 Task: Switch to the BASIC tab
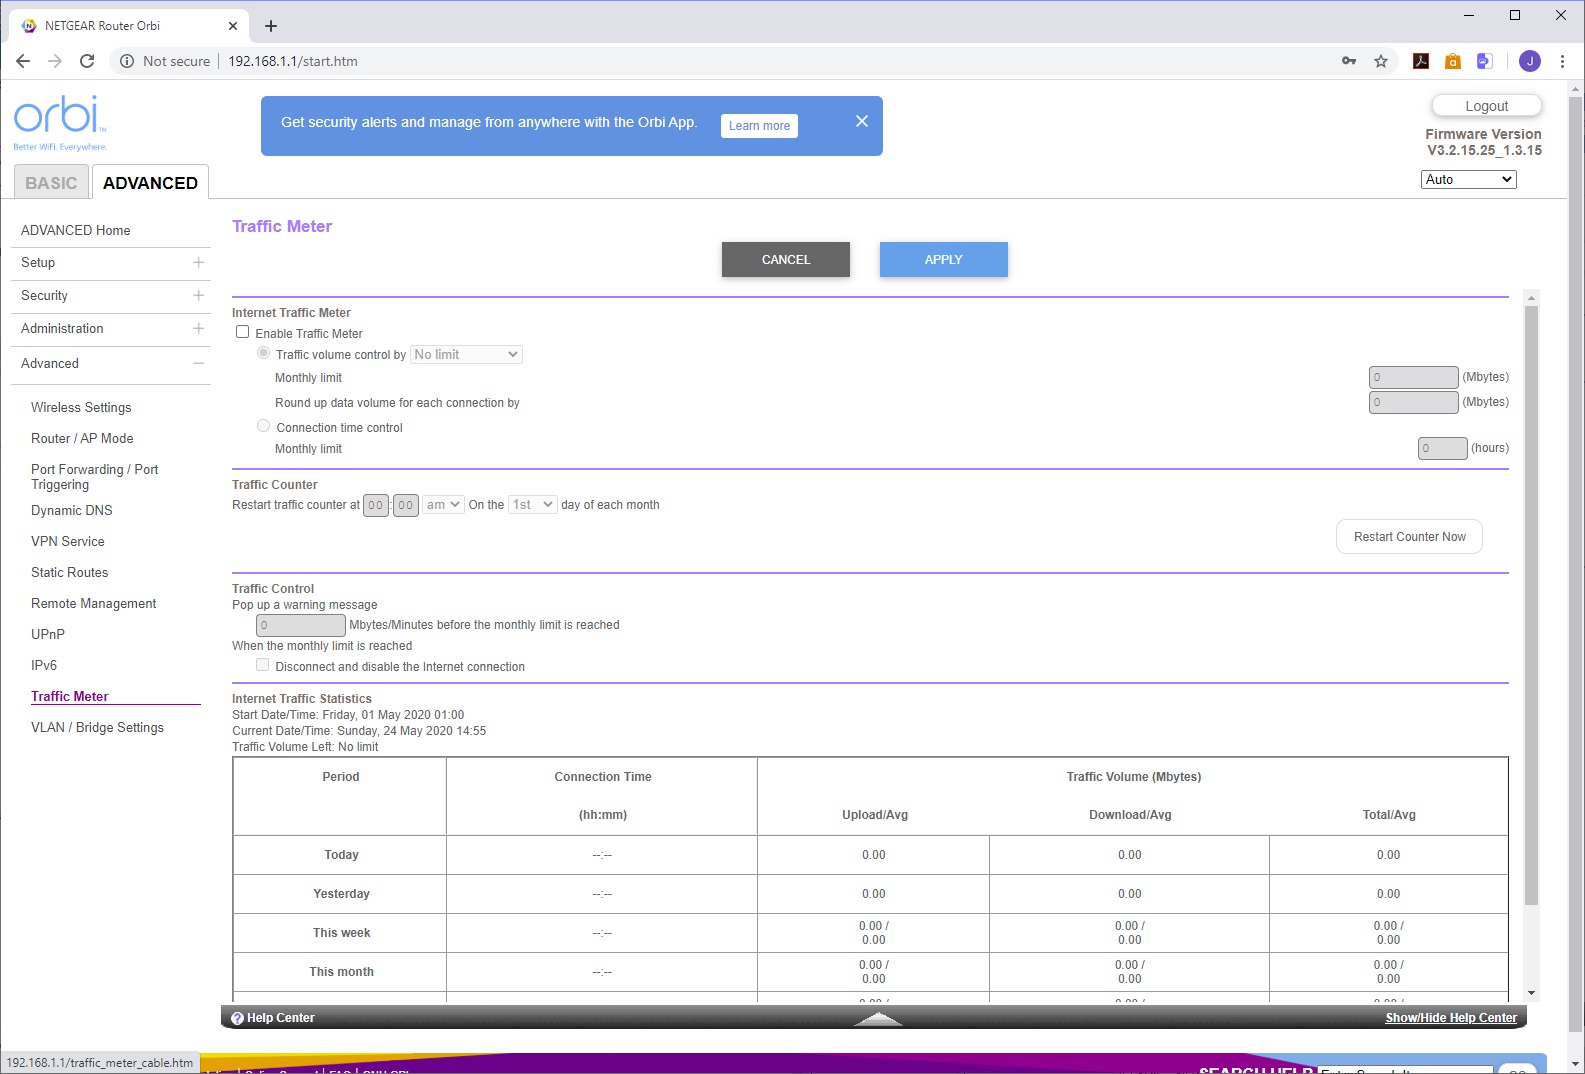tap(51, 183)
